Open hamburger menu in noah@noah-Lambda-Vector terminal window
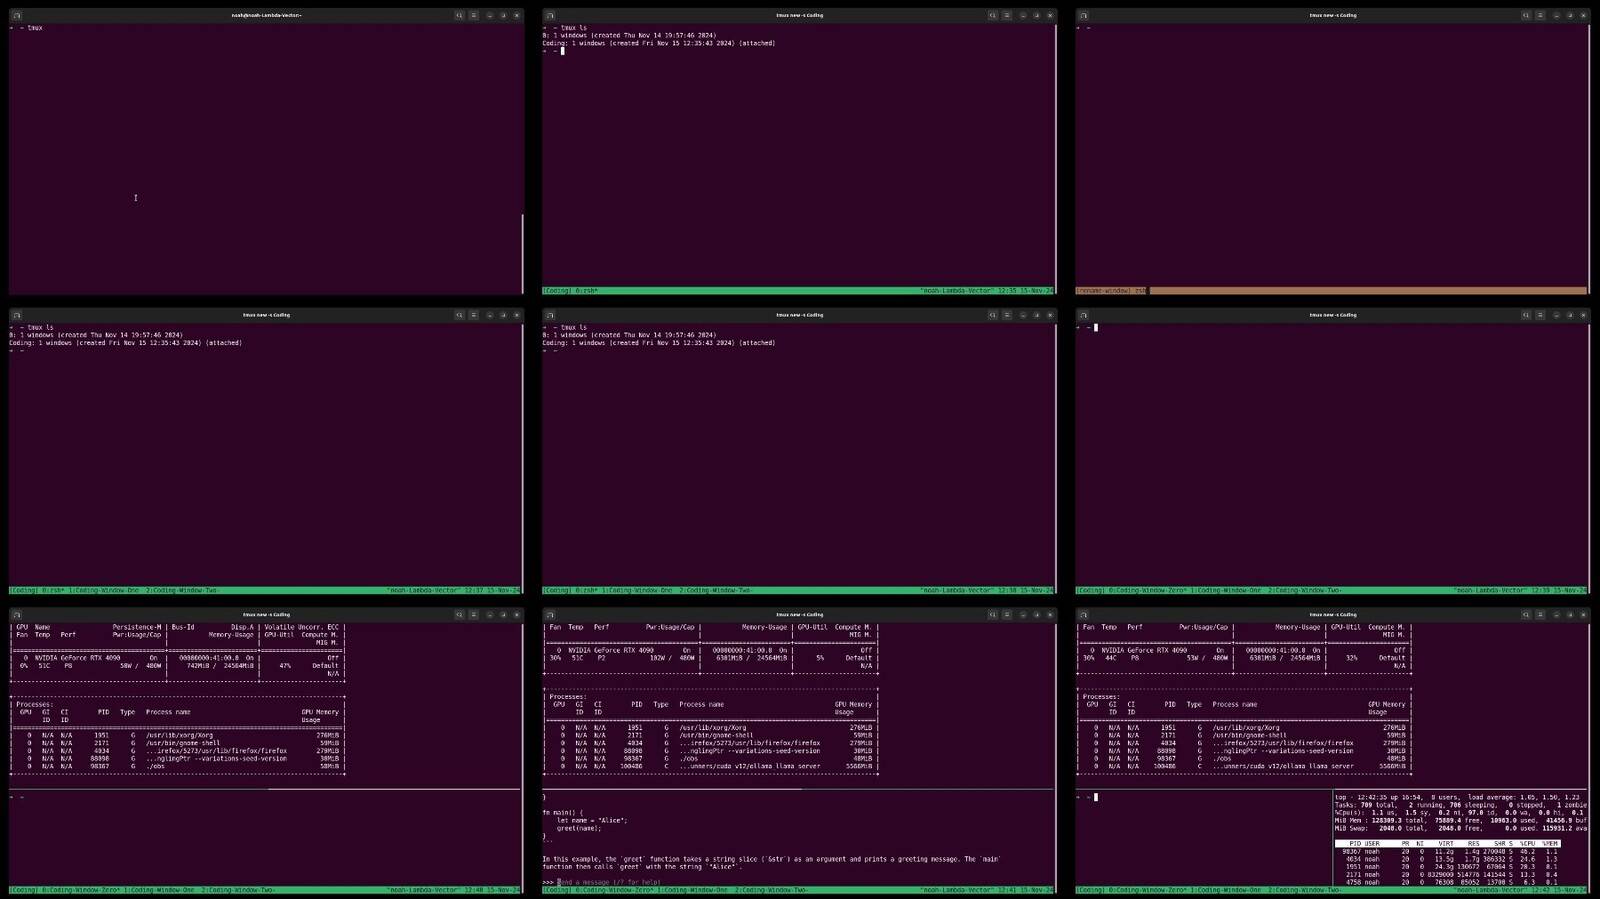Image resolution: width=1600 pixels, height=899 pixels. point(474,15)
